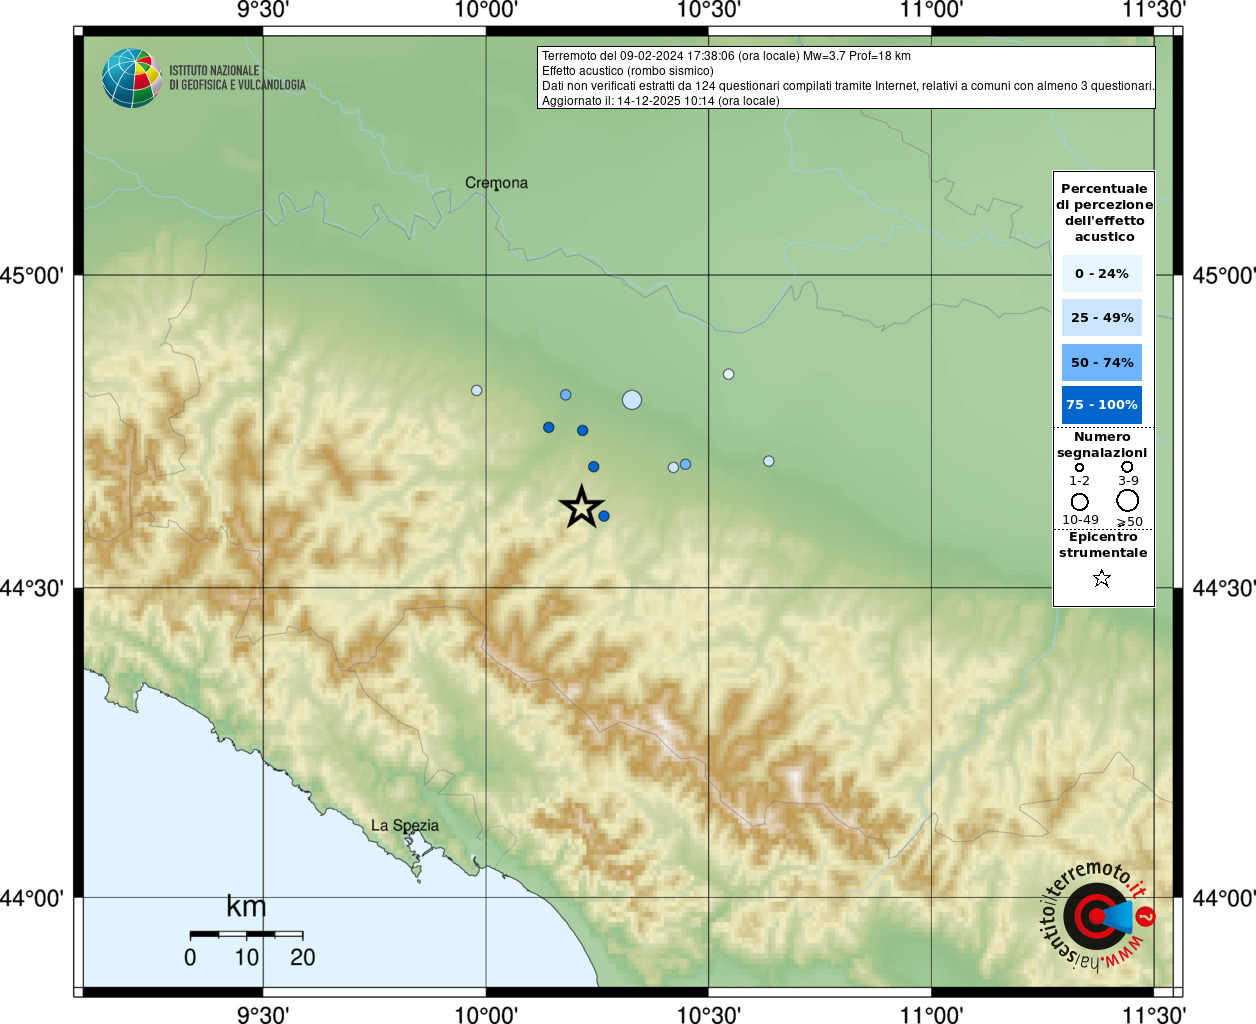Click the Istituto Nazionale di Geofisica text
Image resolution: width=1256 pixels, height=1024 pixels.
tap(237, 78)
